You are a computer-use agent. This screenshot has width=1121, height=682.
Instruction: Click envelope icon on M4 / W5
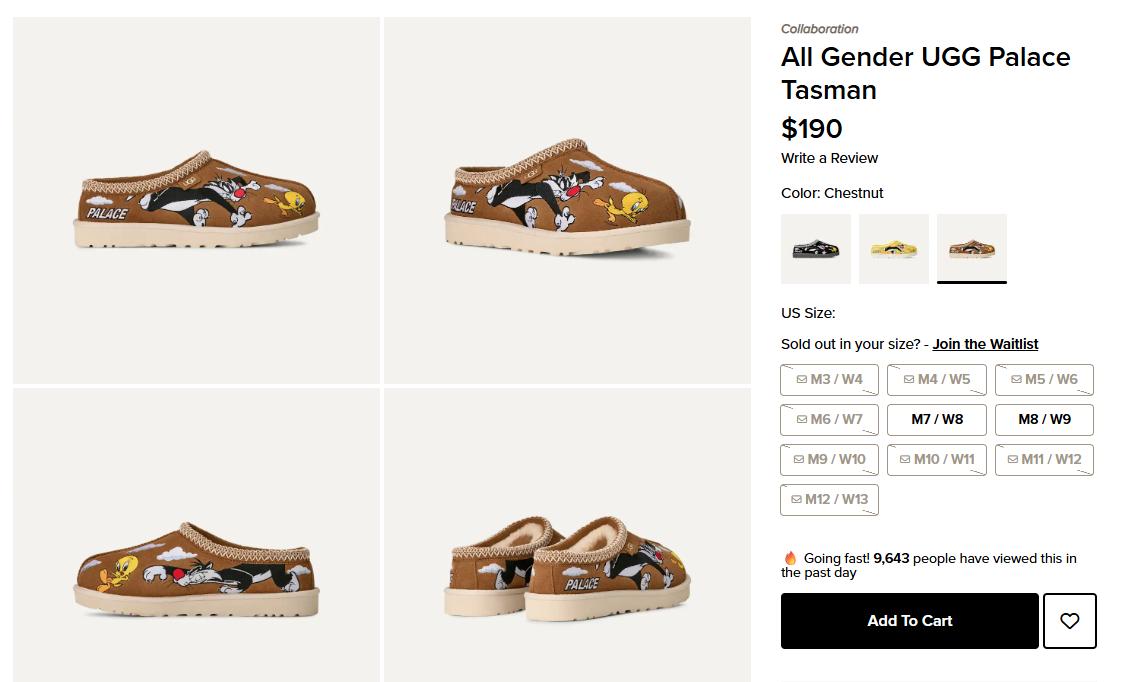(909, 380)
